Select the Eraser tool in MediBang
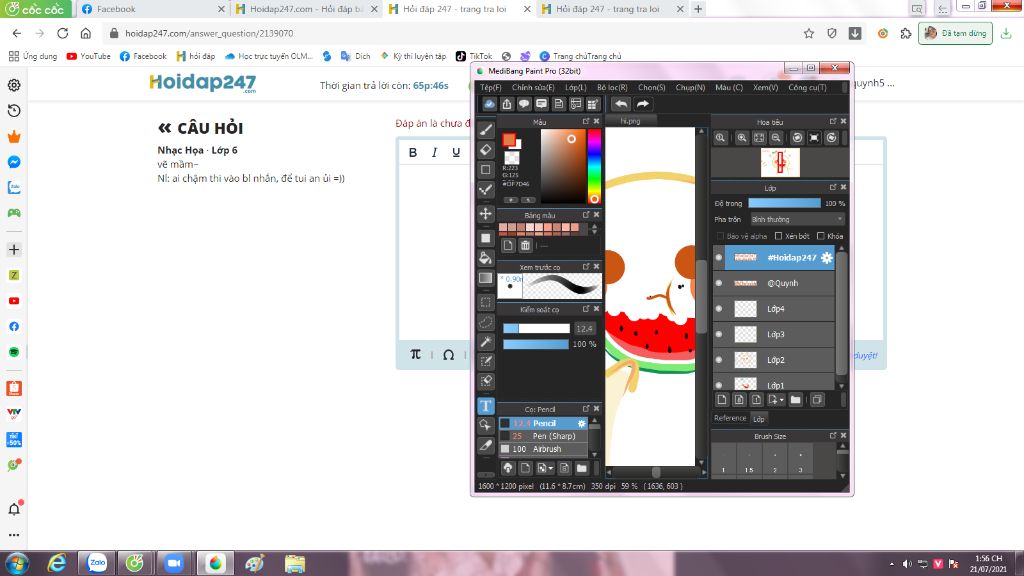 [486, 150]
